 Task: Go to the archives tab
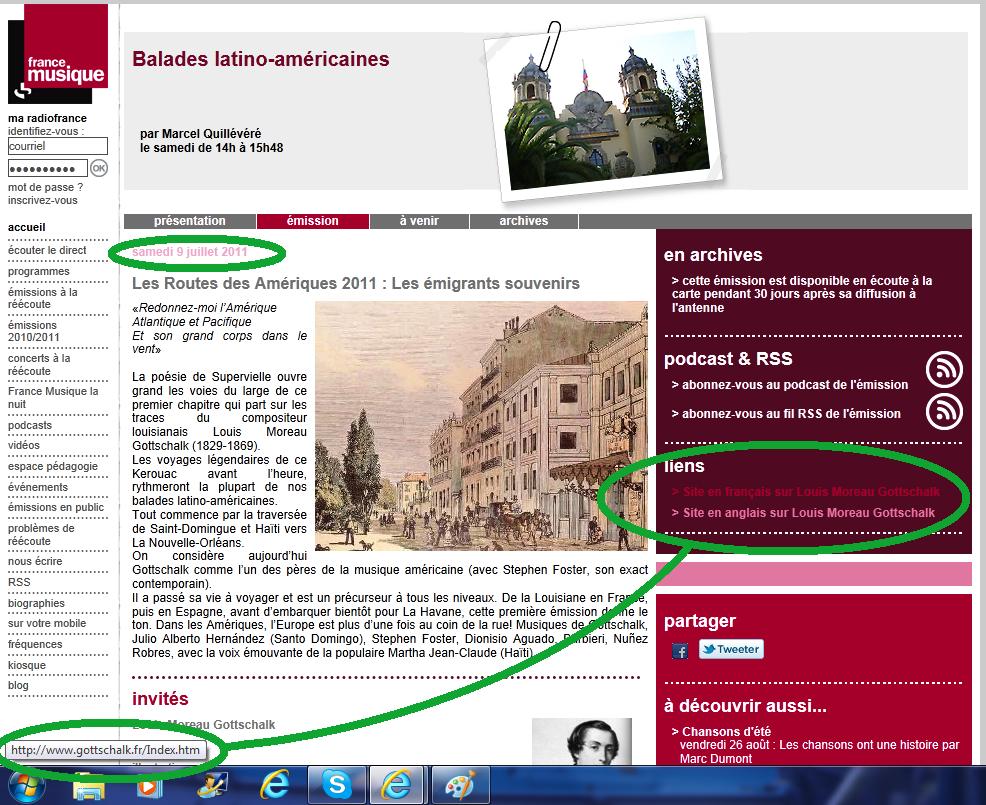524,221
